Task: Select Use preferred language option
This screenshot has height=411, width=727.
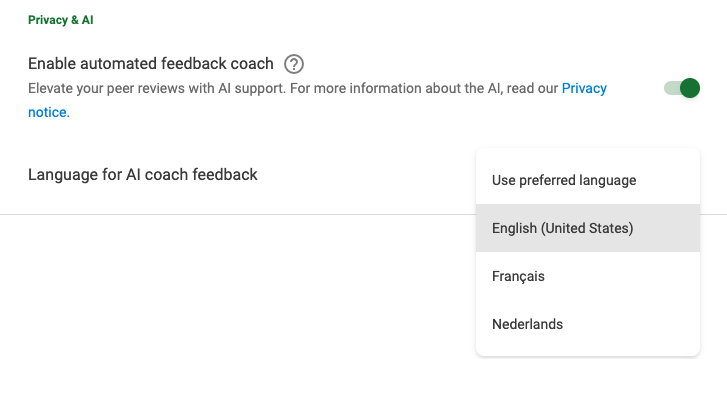Action: [x=588, y=180]
